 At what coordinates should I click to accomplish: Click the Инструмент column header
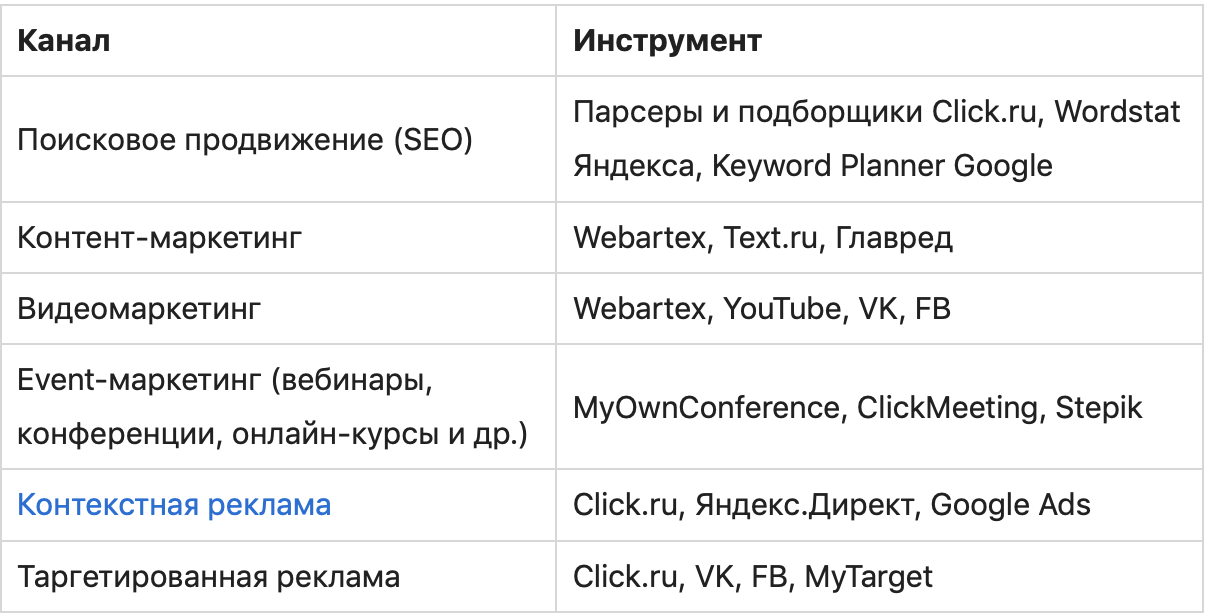click(667, 41)
